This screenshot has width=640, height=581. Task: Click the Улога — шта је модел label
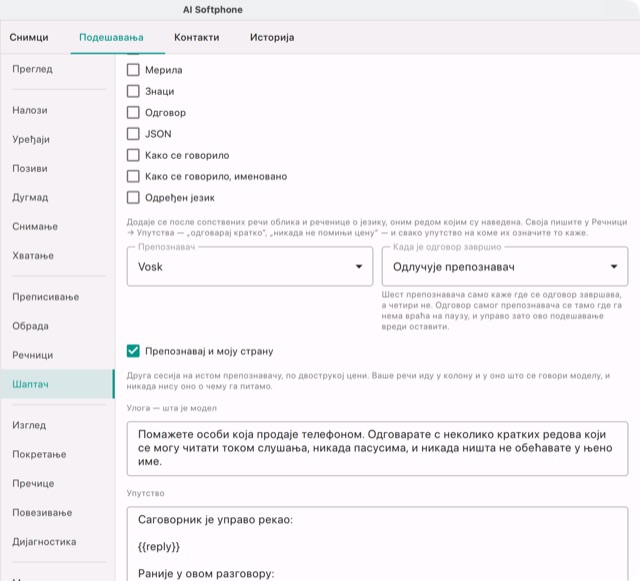point(171,408)
